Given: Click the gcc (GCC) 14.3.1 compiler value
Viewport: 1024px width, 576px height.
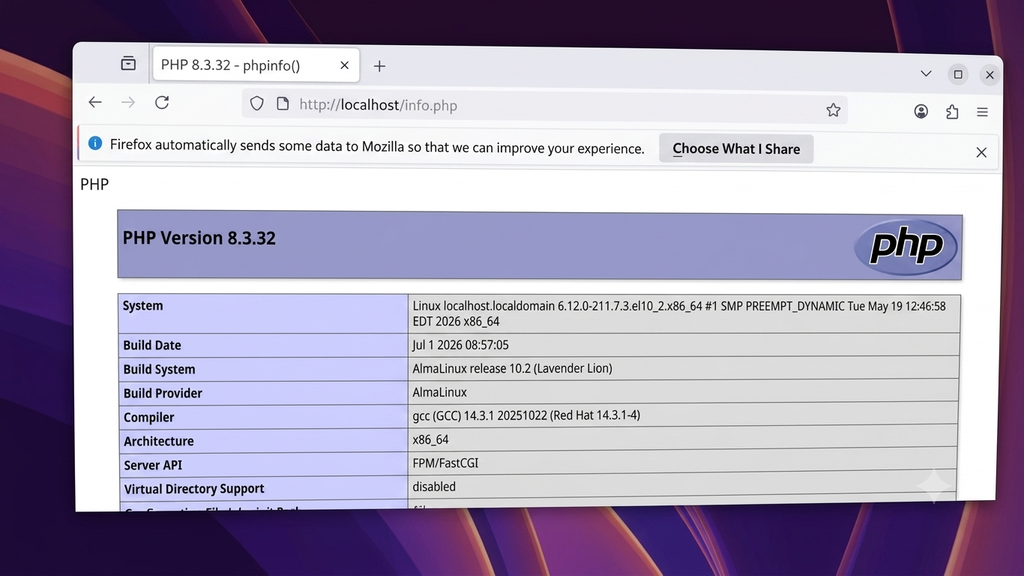Looking at the screenshot, I should point(526,415).
